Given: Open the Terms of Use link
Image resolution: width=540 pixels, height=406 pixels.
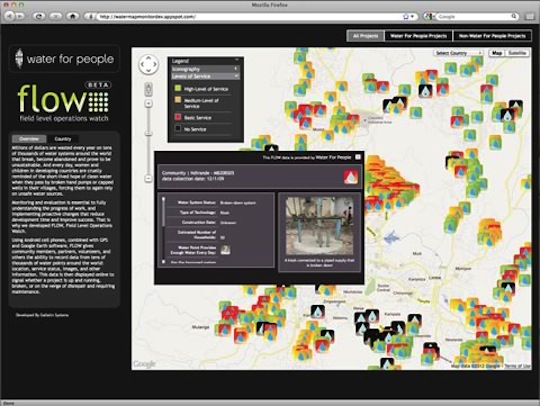Looking at the screenshot, I should point(518,366).
